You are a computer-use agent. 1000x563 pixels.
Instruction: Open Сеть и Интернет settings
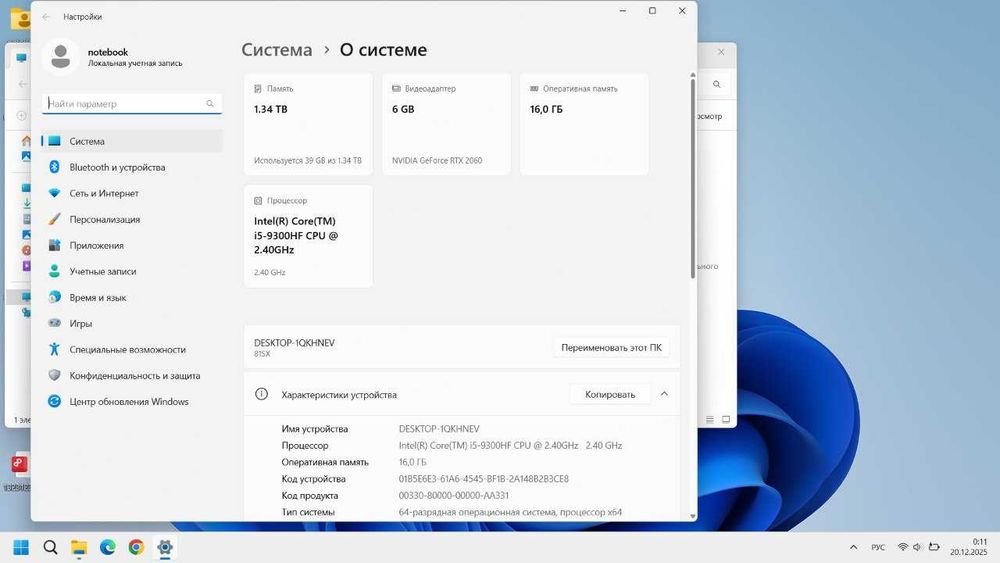(x=132, y=193)
